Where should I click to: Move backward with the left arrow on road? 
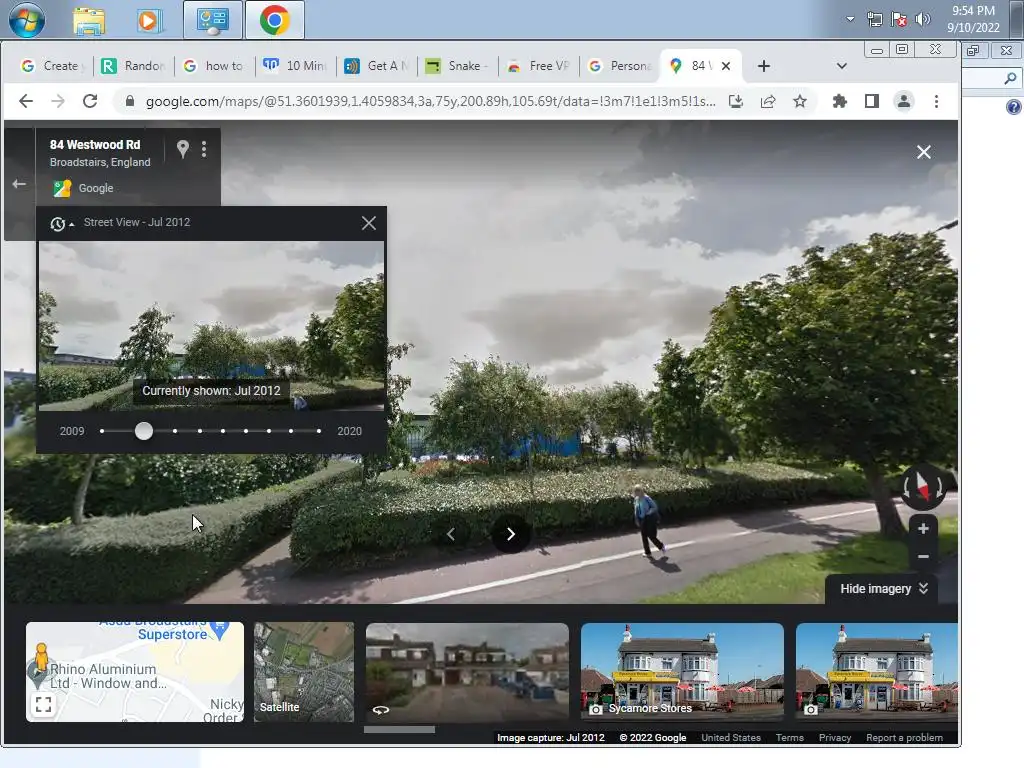[x=451, y=534]
